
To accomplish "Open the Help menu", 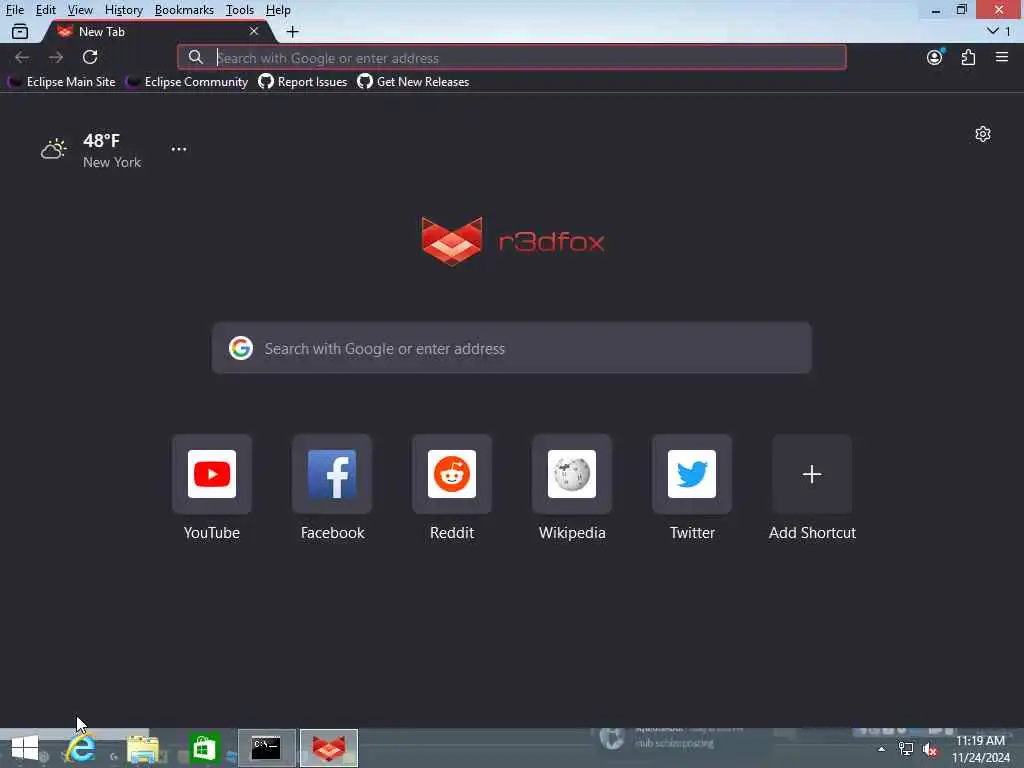I will [278, 10].
